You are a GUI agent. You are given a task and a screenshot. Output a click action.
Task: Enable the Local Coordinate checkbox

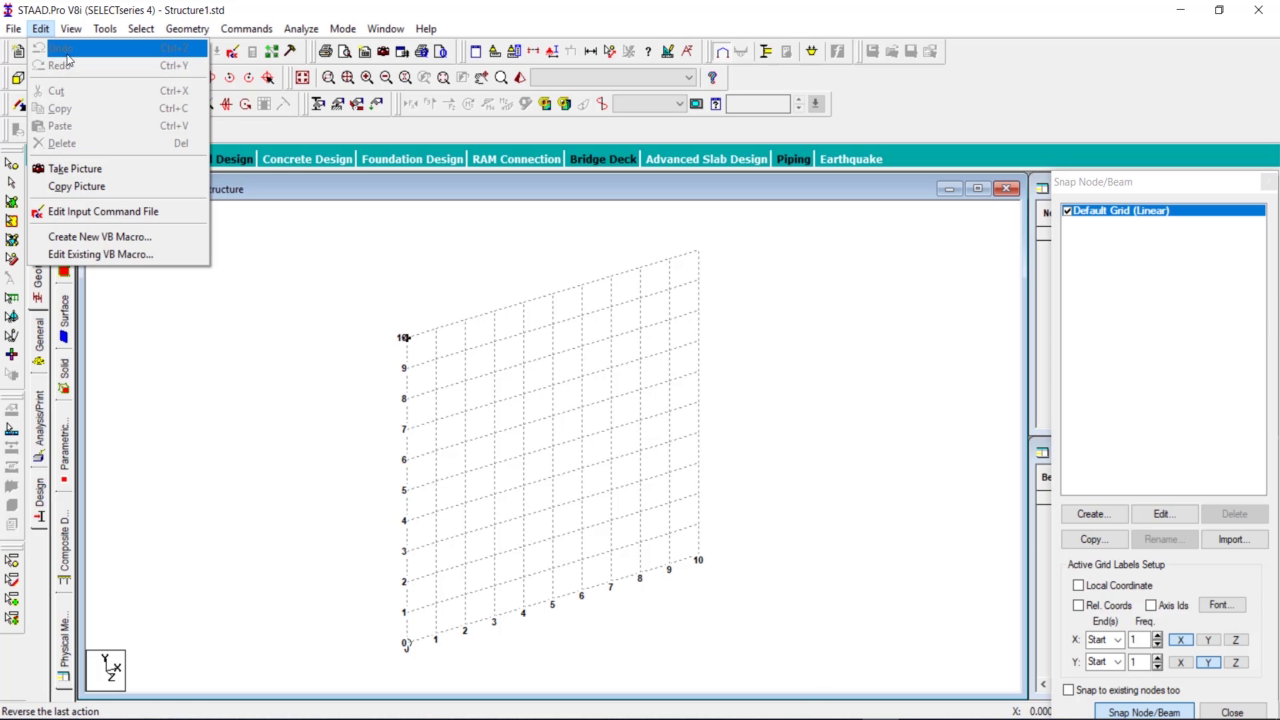coord(1078,585)
